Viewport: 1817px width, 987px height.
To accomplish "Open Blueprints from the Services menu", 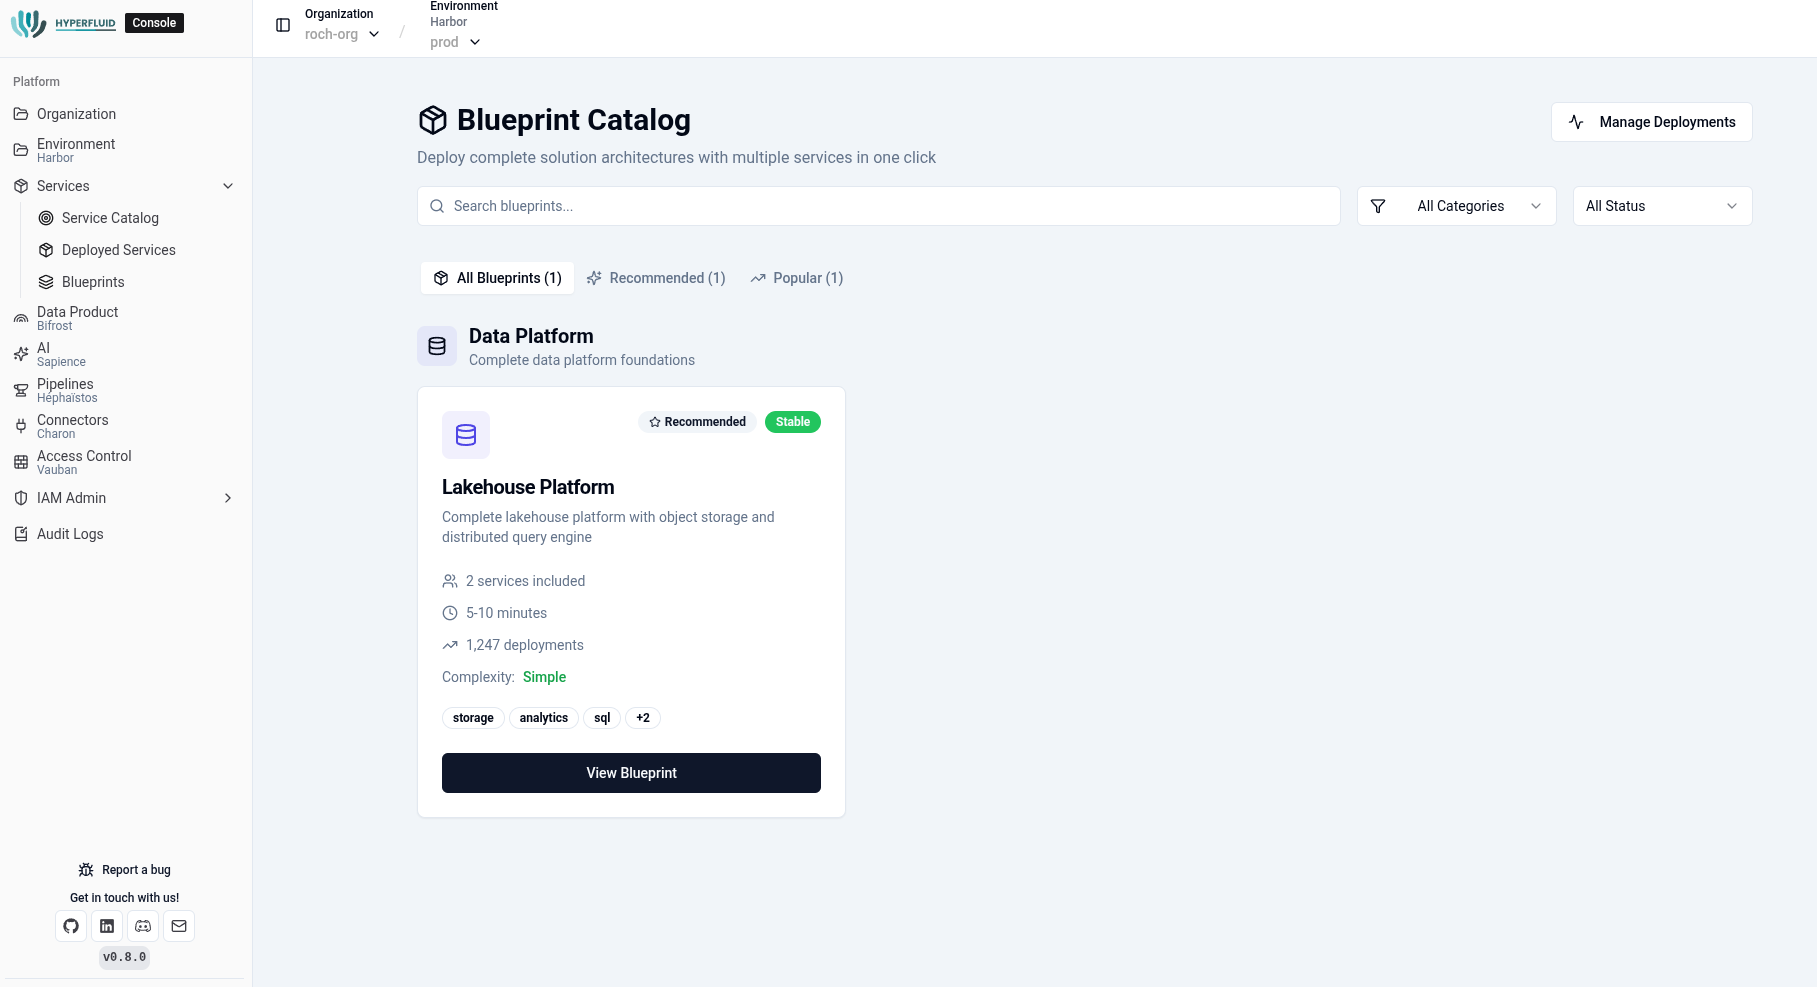I will 93,282.
